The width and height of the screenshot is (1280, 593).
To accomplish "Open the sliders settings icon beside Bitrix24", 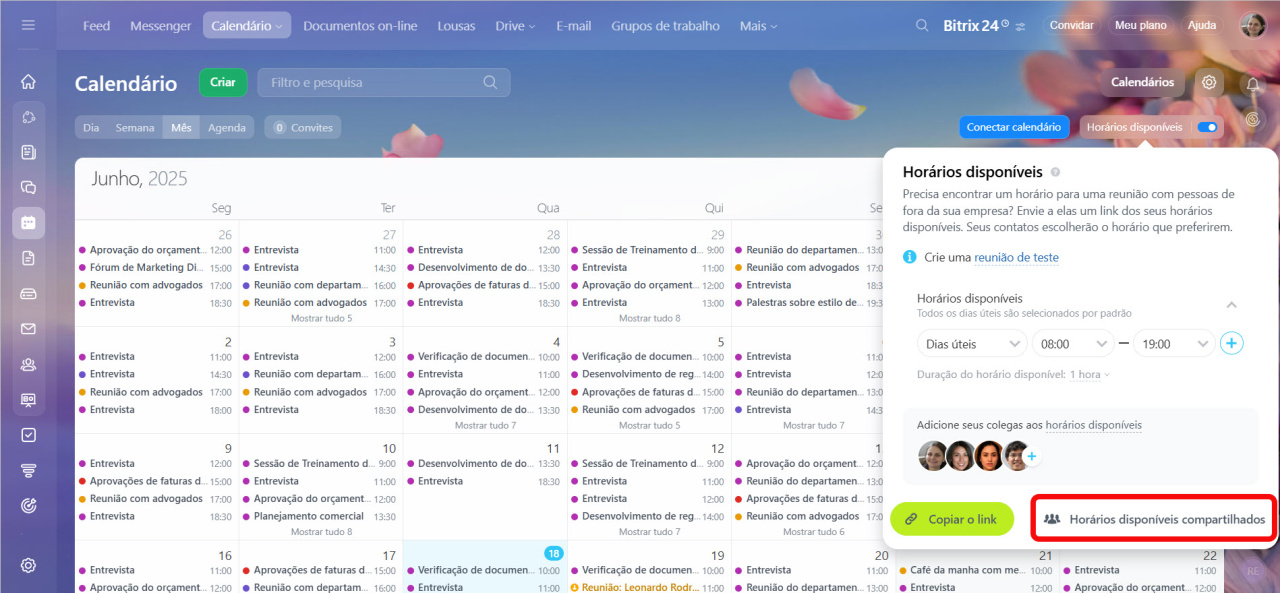I will coord(1020,27).
